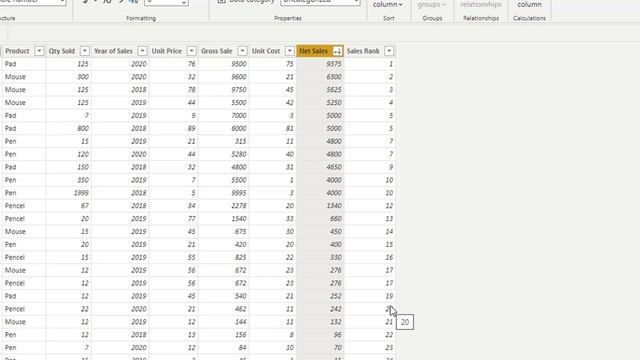Click the Unit Price cell 89
The width and height of the screenshot is (640, 360).
click(191, 129)
